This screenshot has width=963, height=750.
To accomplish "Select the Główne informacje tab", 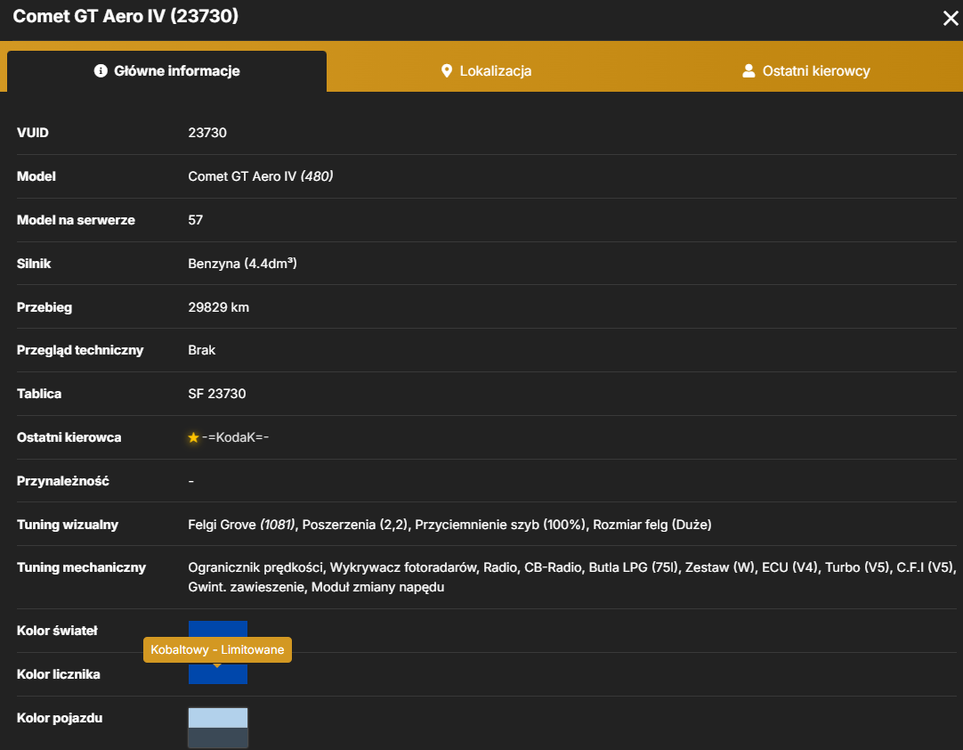I will pos(167,71).
